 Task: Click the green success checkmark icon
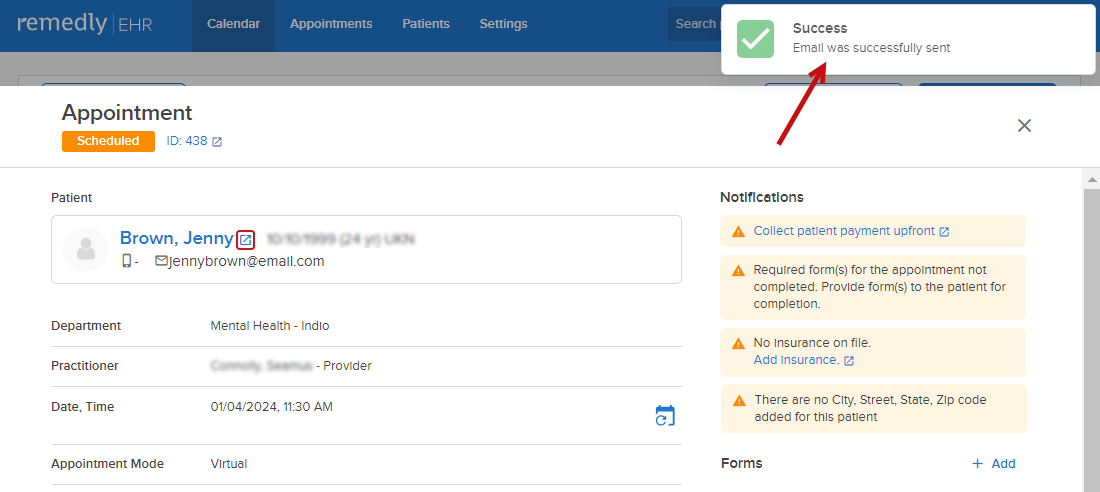[756, 39]
